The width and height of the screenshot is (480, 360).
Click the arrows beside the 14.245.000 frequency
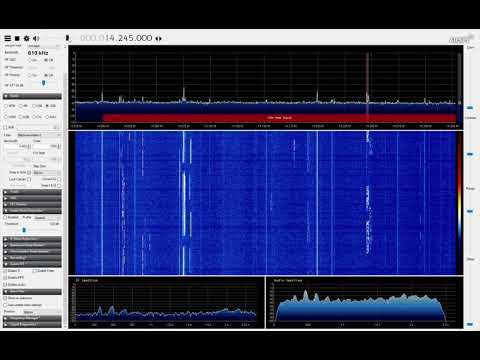[159, 39]
